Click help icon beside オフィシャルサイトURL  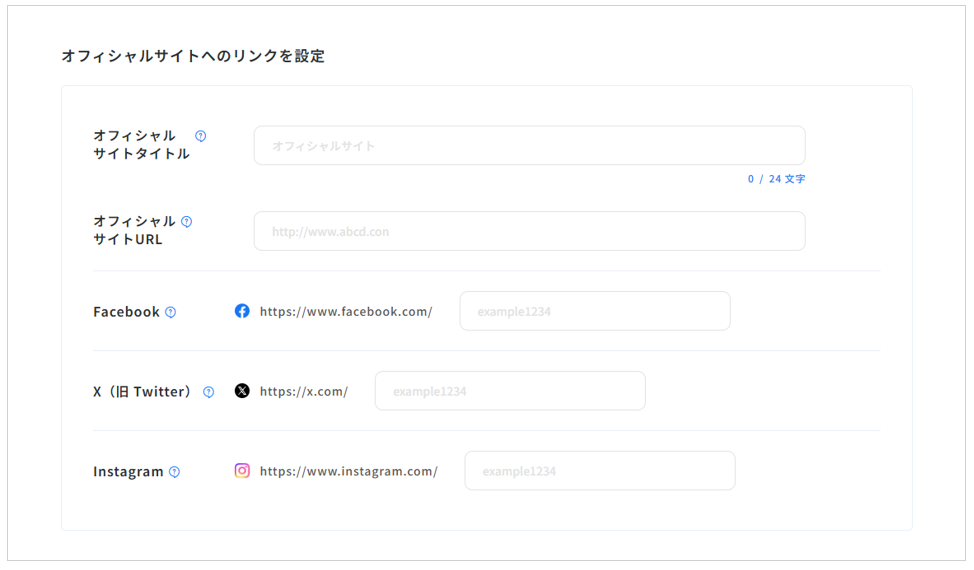coord(187,222)
